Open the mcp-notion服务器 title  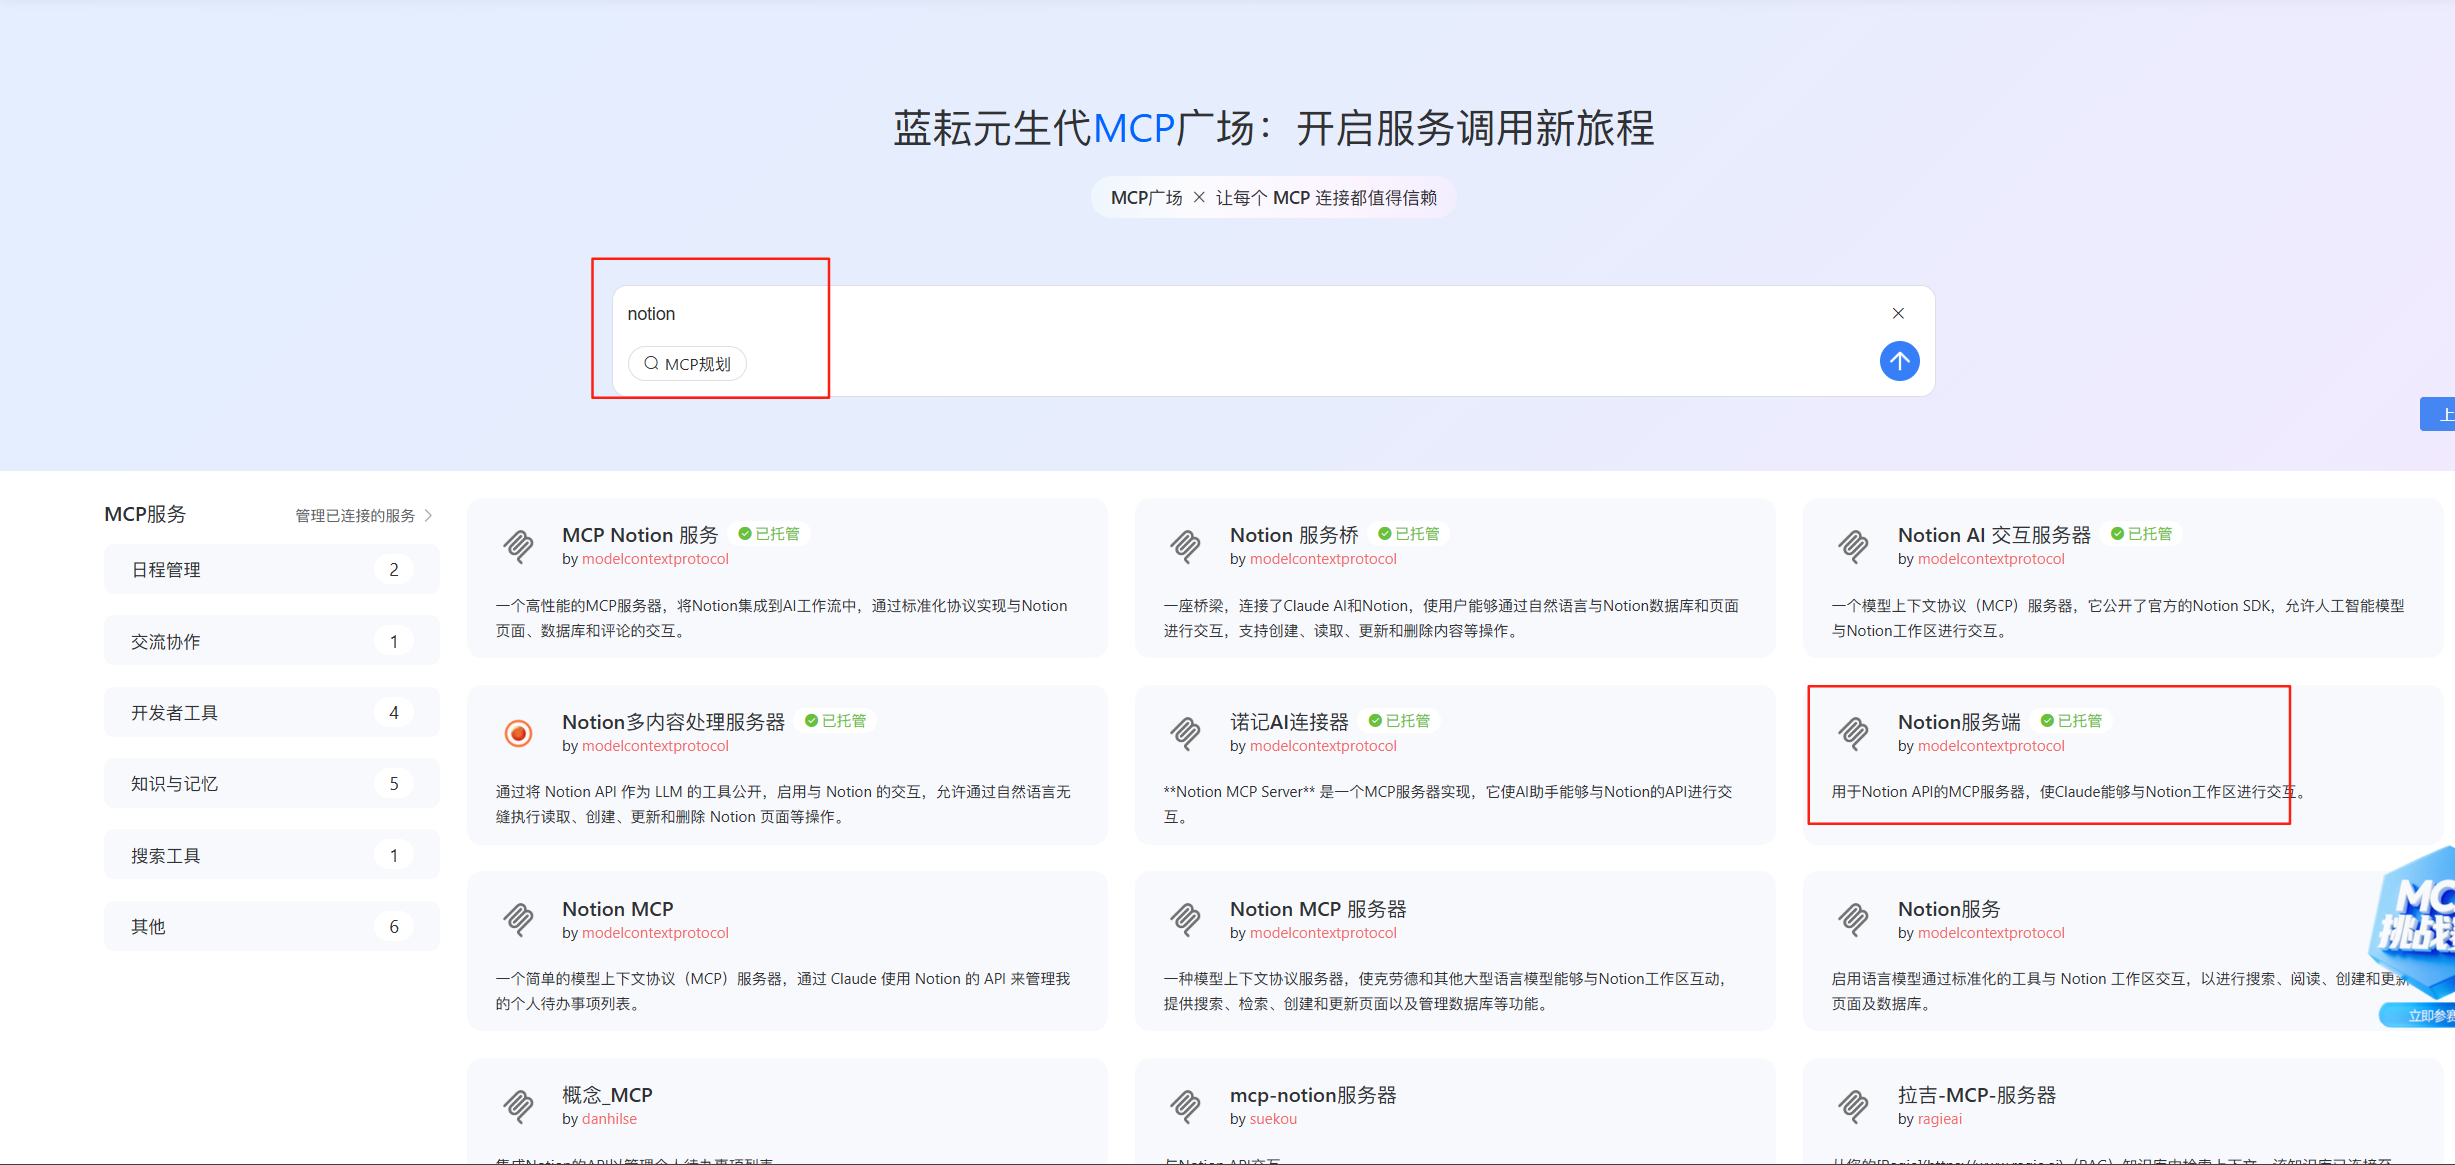[1313, 1095]
